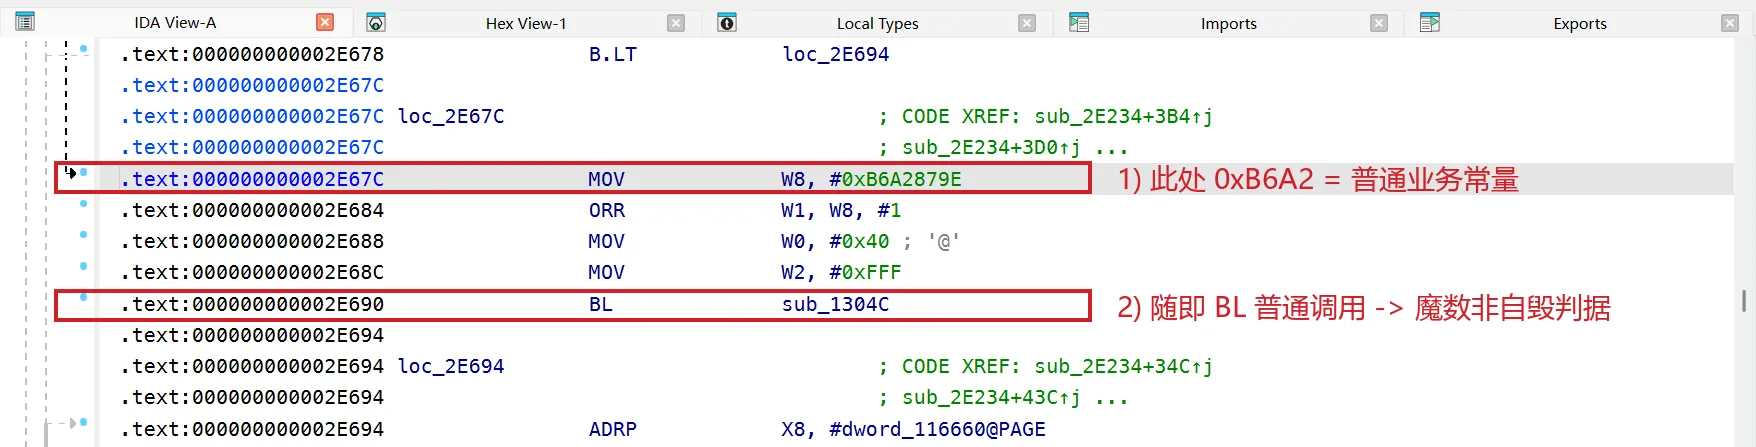1756x447 pixels.
Task: Switch to the Hex View-1 tab
Action: [x=526, y=23]
